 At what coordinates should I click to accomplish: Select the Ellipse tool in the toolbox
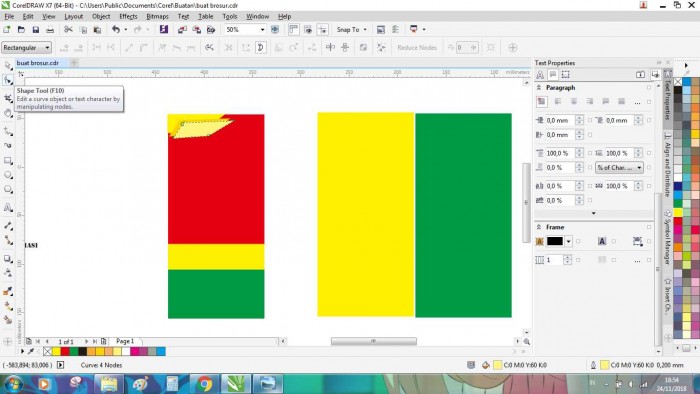click(x=8, y=175)
